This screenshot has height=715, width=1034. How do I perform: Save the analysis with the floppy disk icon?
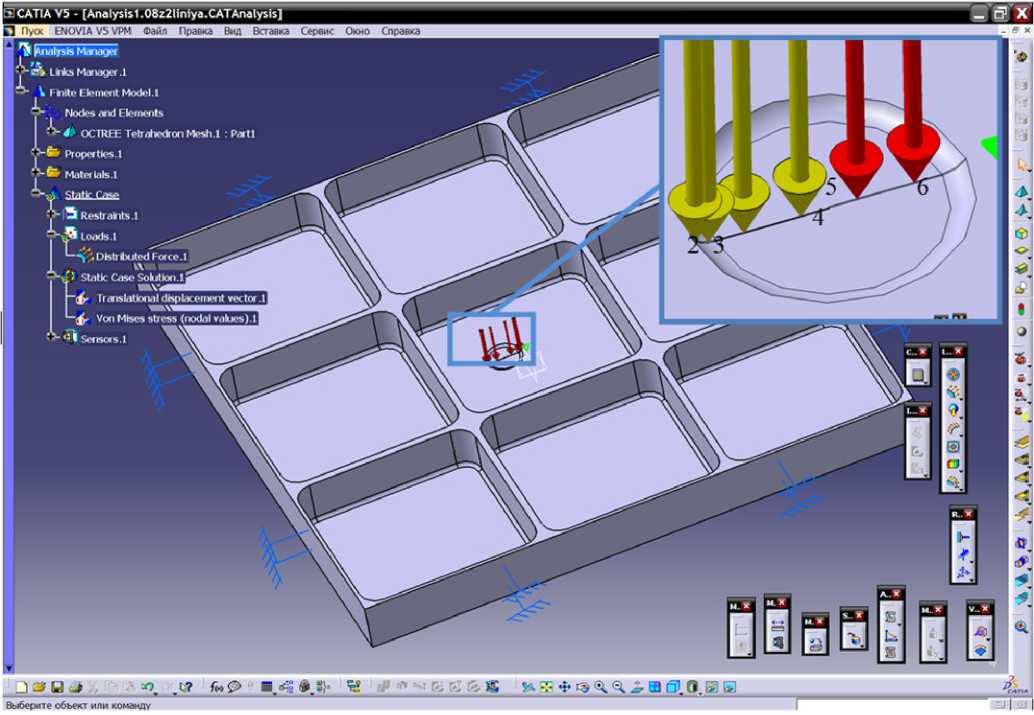pos(57,687)
